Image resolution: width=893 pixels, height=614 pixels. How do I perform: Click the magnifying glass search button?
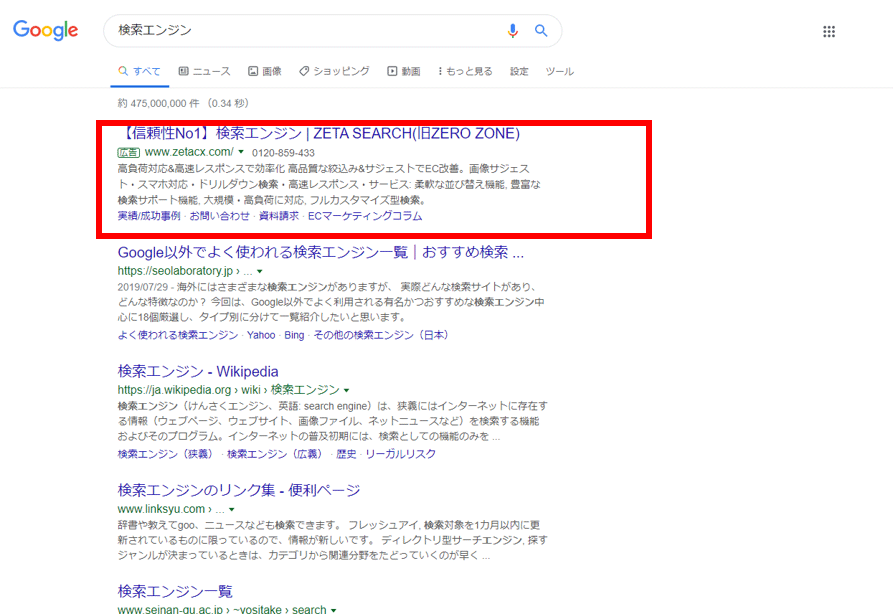pos(541,31)
